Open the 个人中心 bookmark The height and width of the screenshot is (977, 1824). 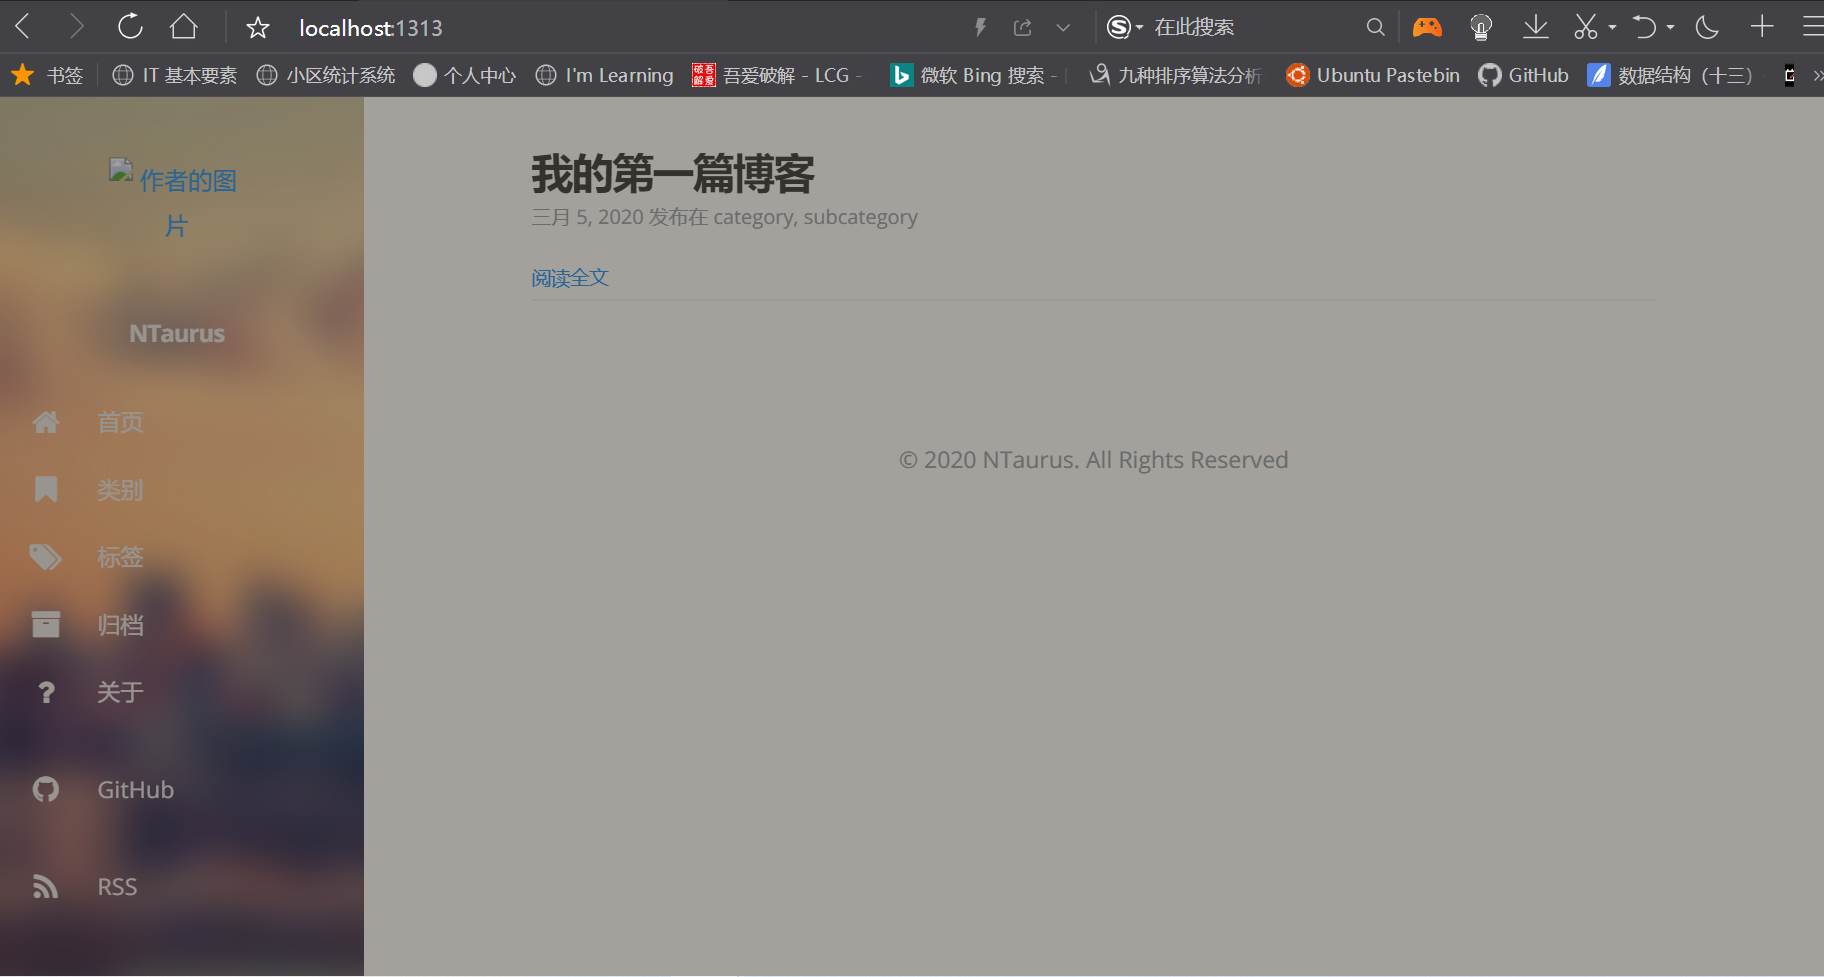click(x=465, y=75)
